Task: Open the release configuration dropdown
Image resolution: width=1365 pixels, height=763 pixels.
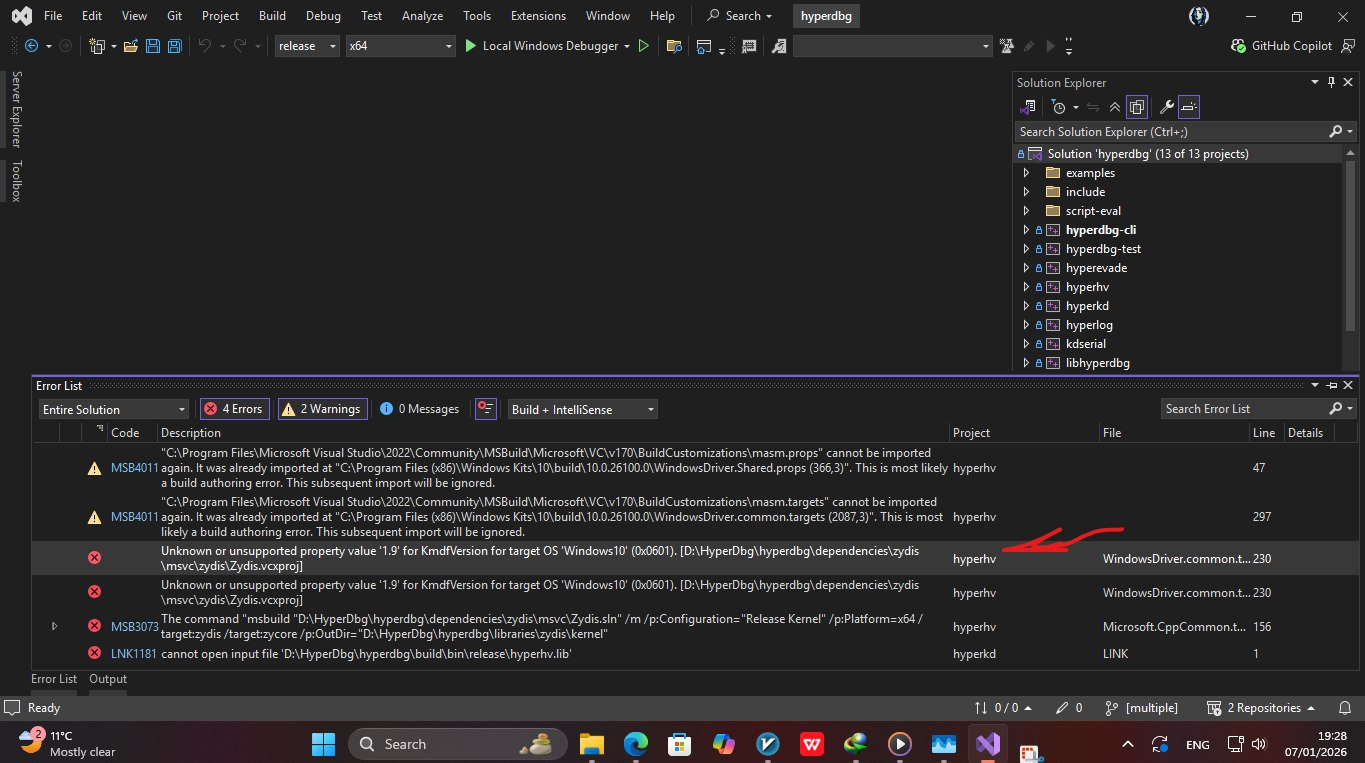Action: coord(307,46)
